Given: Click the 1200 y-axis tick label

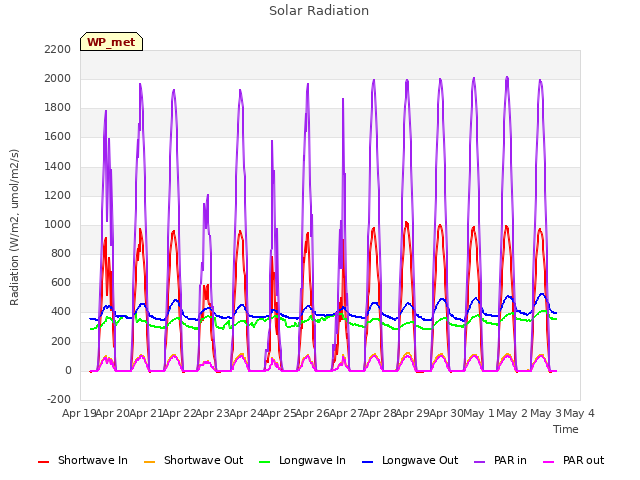Looking at the screenshot, I should (58, 196).
